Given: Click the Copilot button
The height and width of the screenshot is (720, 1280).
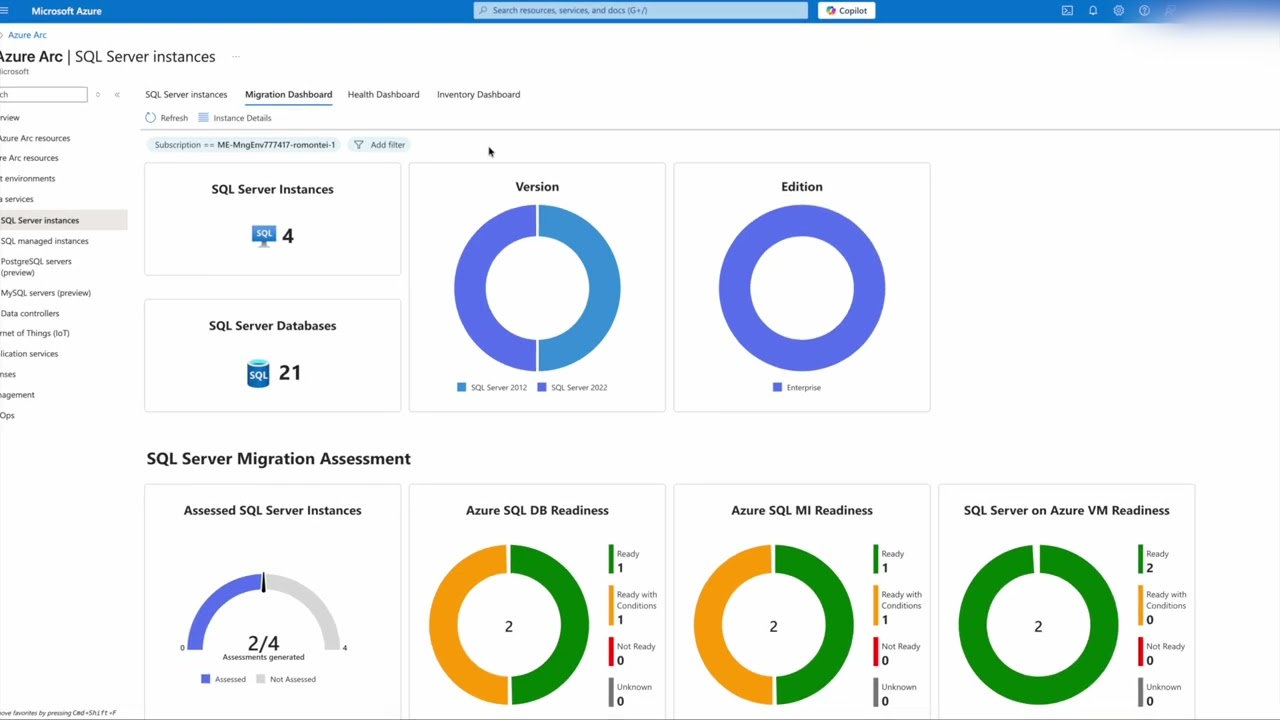Looking at the screenshot, I should pyautogui.click(x=847, y=10).
